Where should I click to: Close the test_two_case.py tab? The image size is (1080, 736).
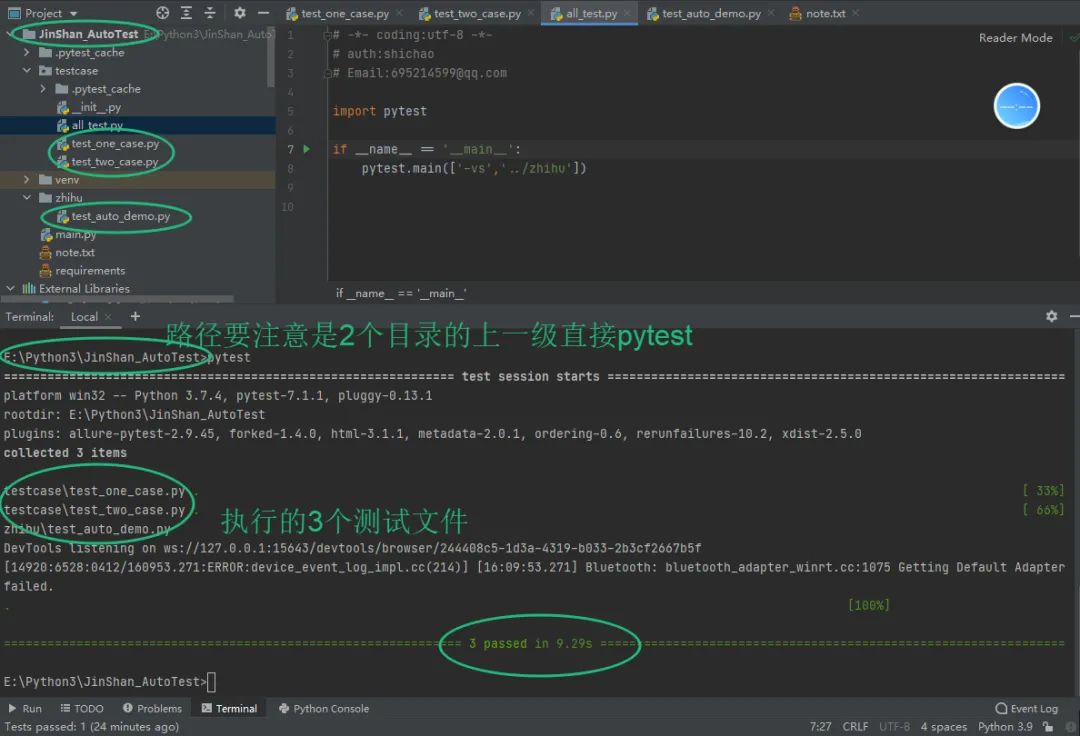[530, 13]
